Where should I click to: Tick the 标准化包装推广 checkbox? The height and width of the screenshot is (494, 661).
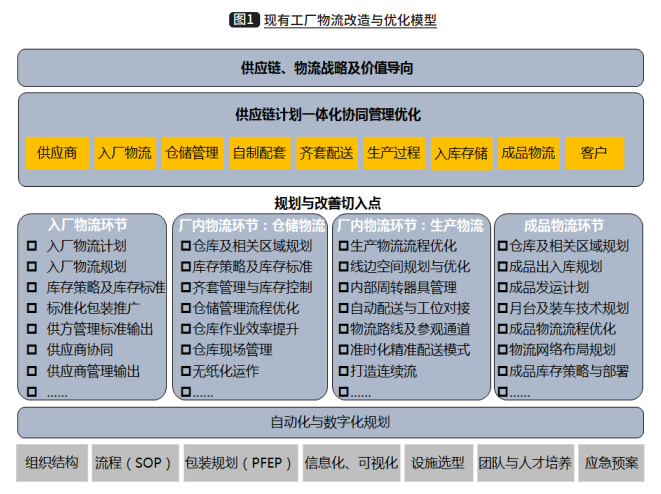(32, 308)
